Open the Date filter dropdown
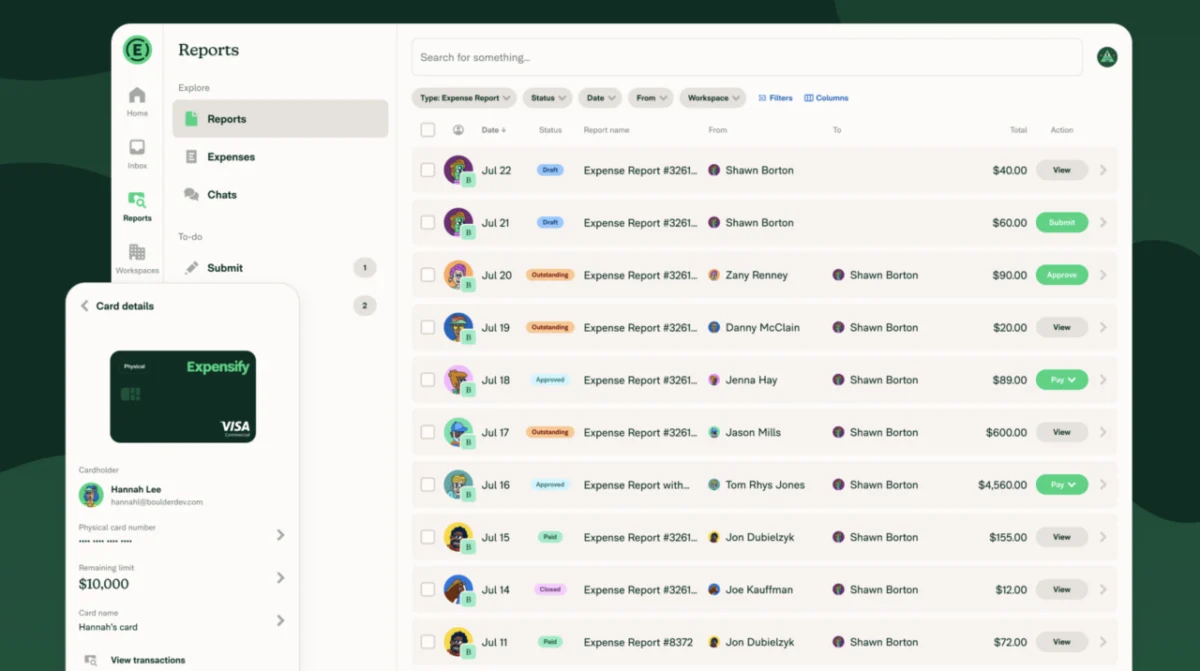This screenshot has width=1200, height=671. coord(600,98)
